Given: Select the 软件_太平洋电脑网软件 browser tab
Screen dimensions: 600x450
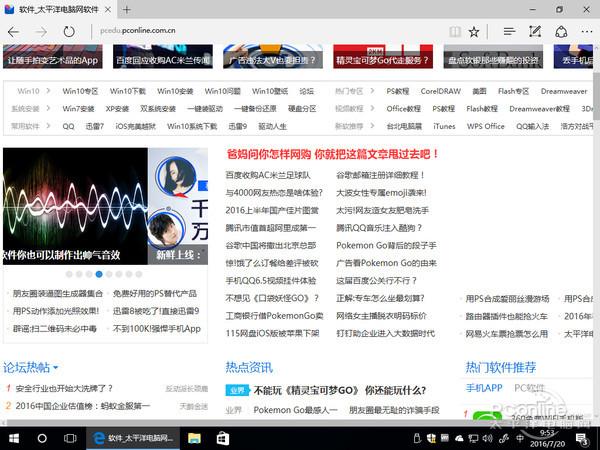Looking at the screenshot, I should tap(59, 10).
